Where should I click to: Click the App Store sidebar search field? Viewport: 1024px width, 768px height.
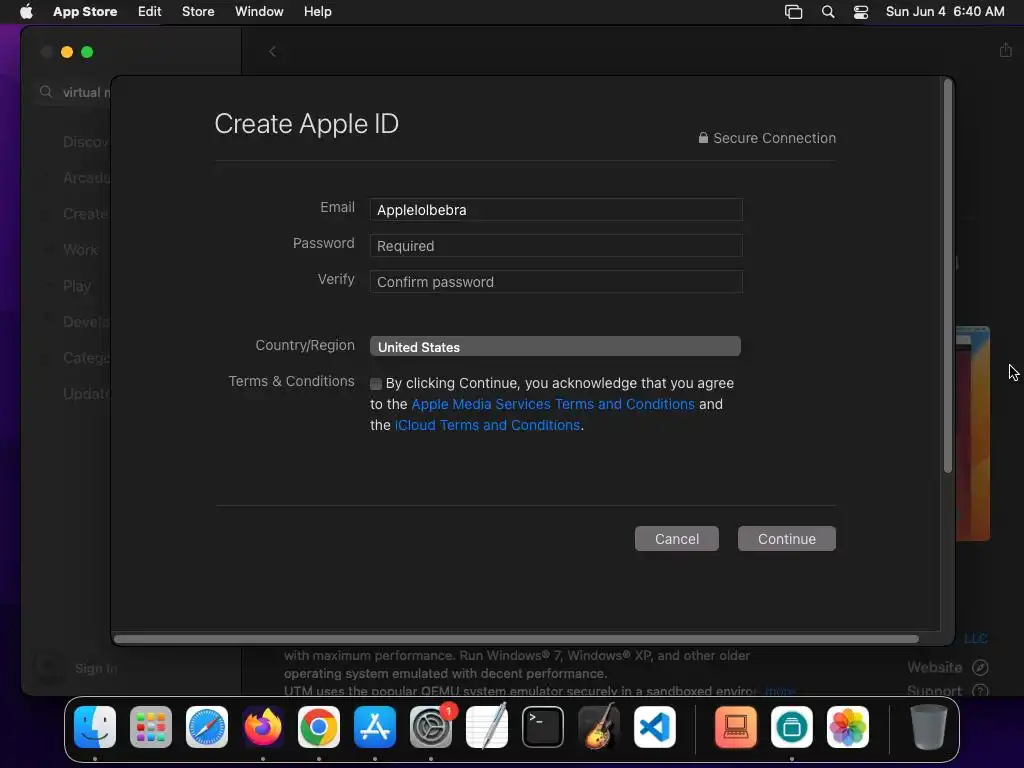[x=74, y=92]
